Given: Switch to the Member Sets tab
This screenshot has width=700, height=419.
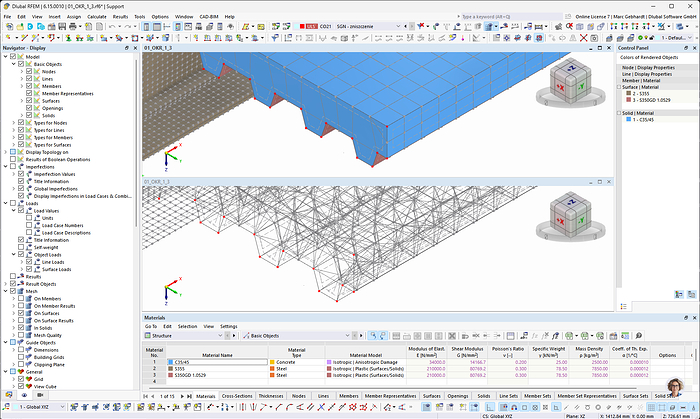Looking at the screenshot, I should pyautogui.click(x=538, y=396).
